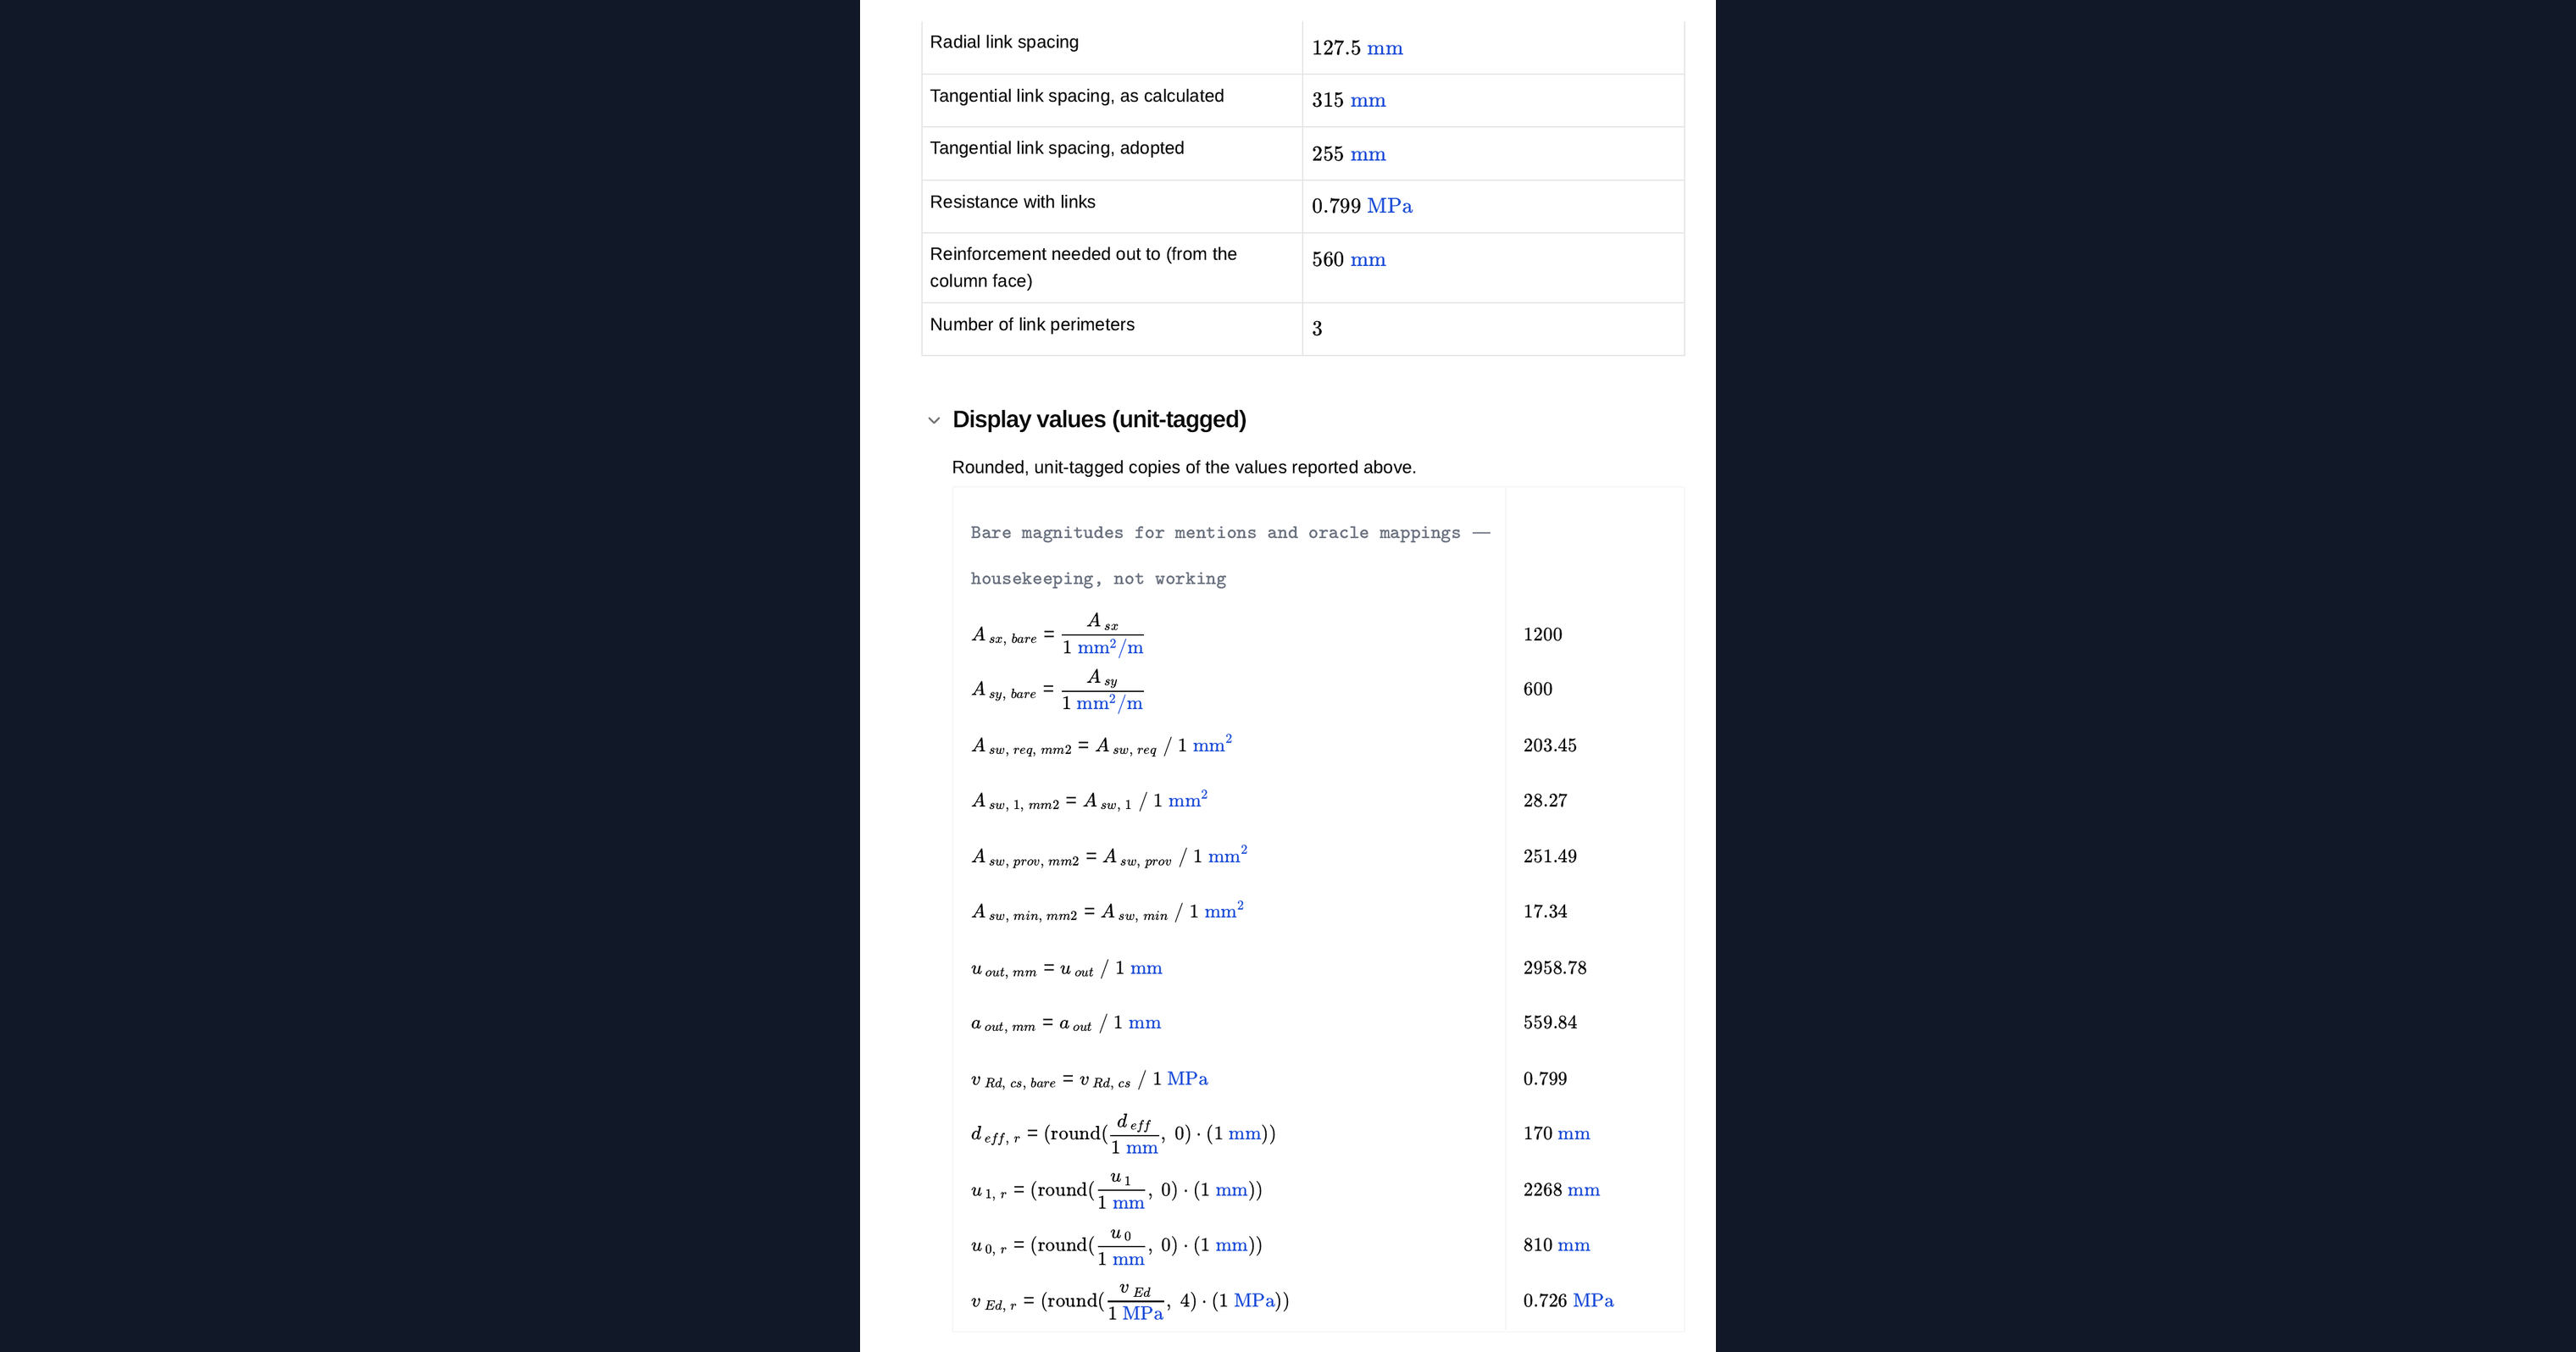Select the Tangential link spacing, adopted label

[1057, 148]
